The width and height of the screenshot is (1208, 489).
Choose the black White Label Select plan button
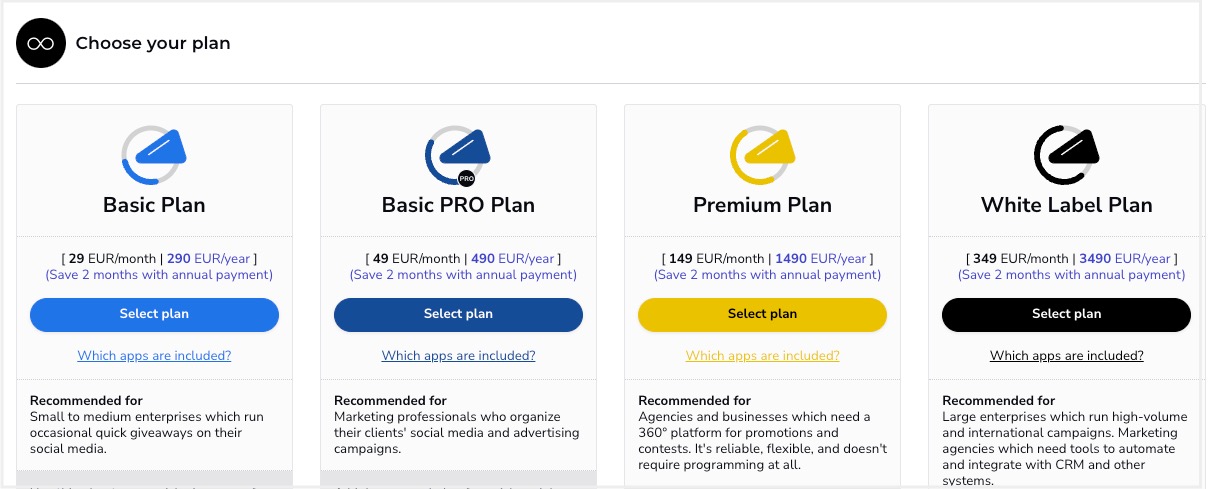click(x=1066, y=314)
